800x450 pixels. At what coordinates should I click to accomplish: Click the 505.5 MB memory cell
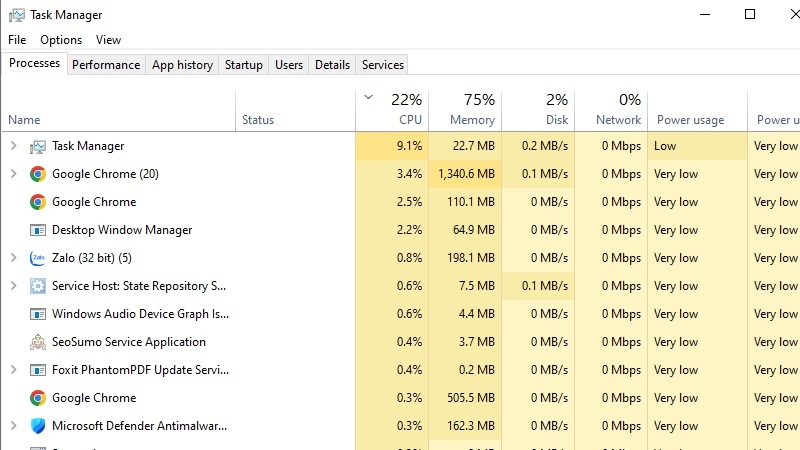tap(465, 398)
